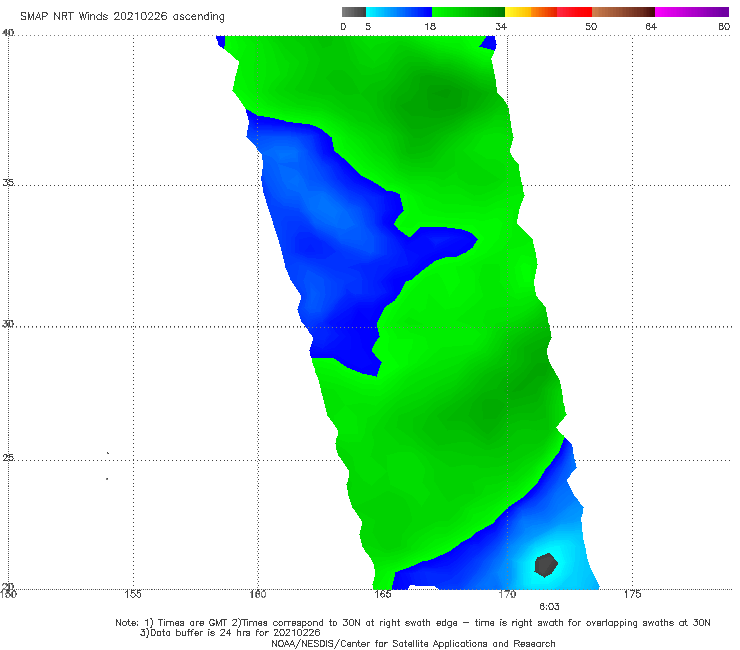740x650 pixels.
Task: Click the latitude axis label '35'
Action: tap(8, 182)
